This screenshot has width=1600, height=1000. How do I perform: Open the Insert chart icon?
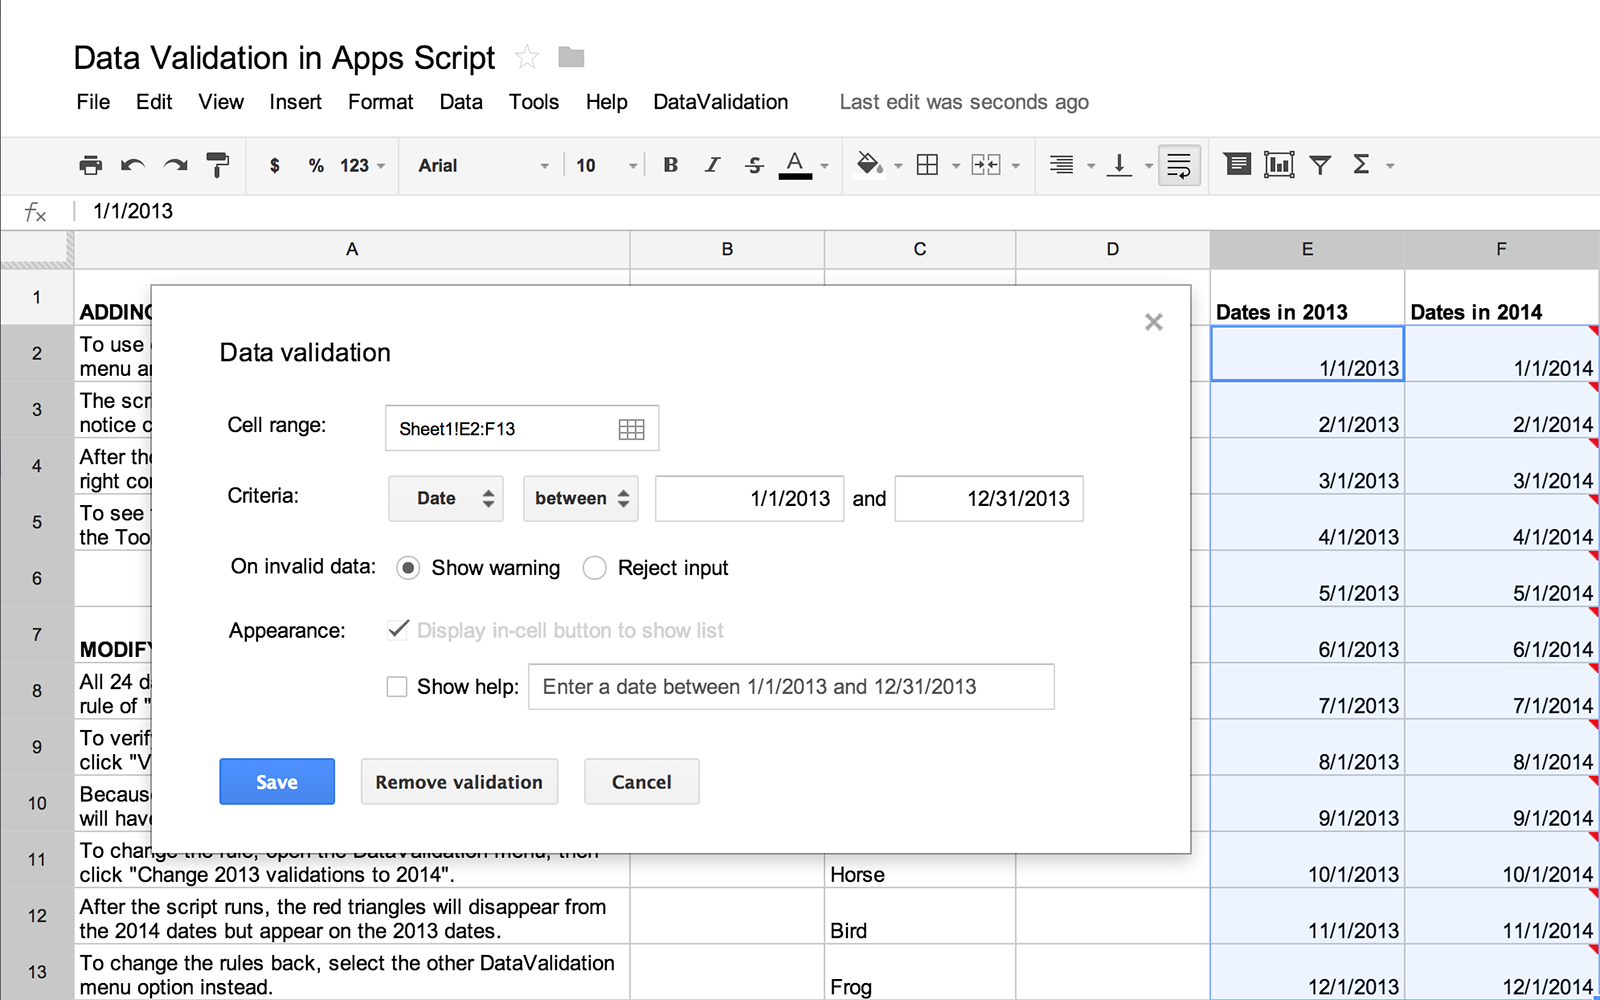click(1278, 164)
